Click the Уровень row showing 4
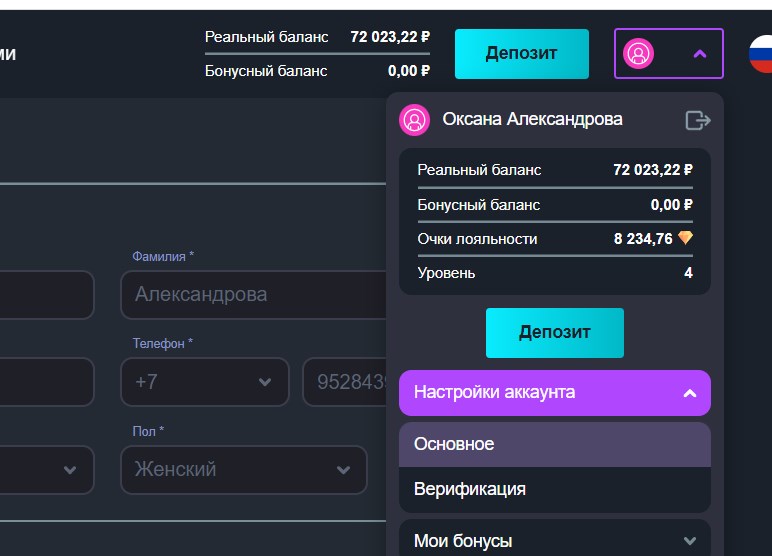 [x=554, y=273]
